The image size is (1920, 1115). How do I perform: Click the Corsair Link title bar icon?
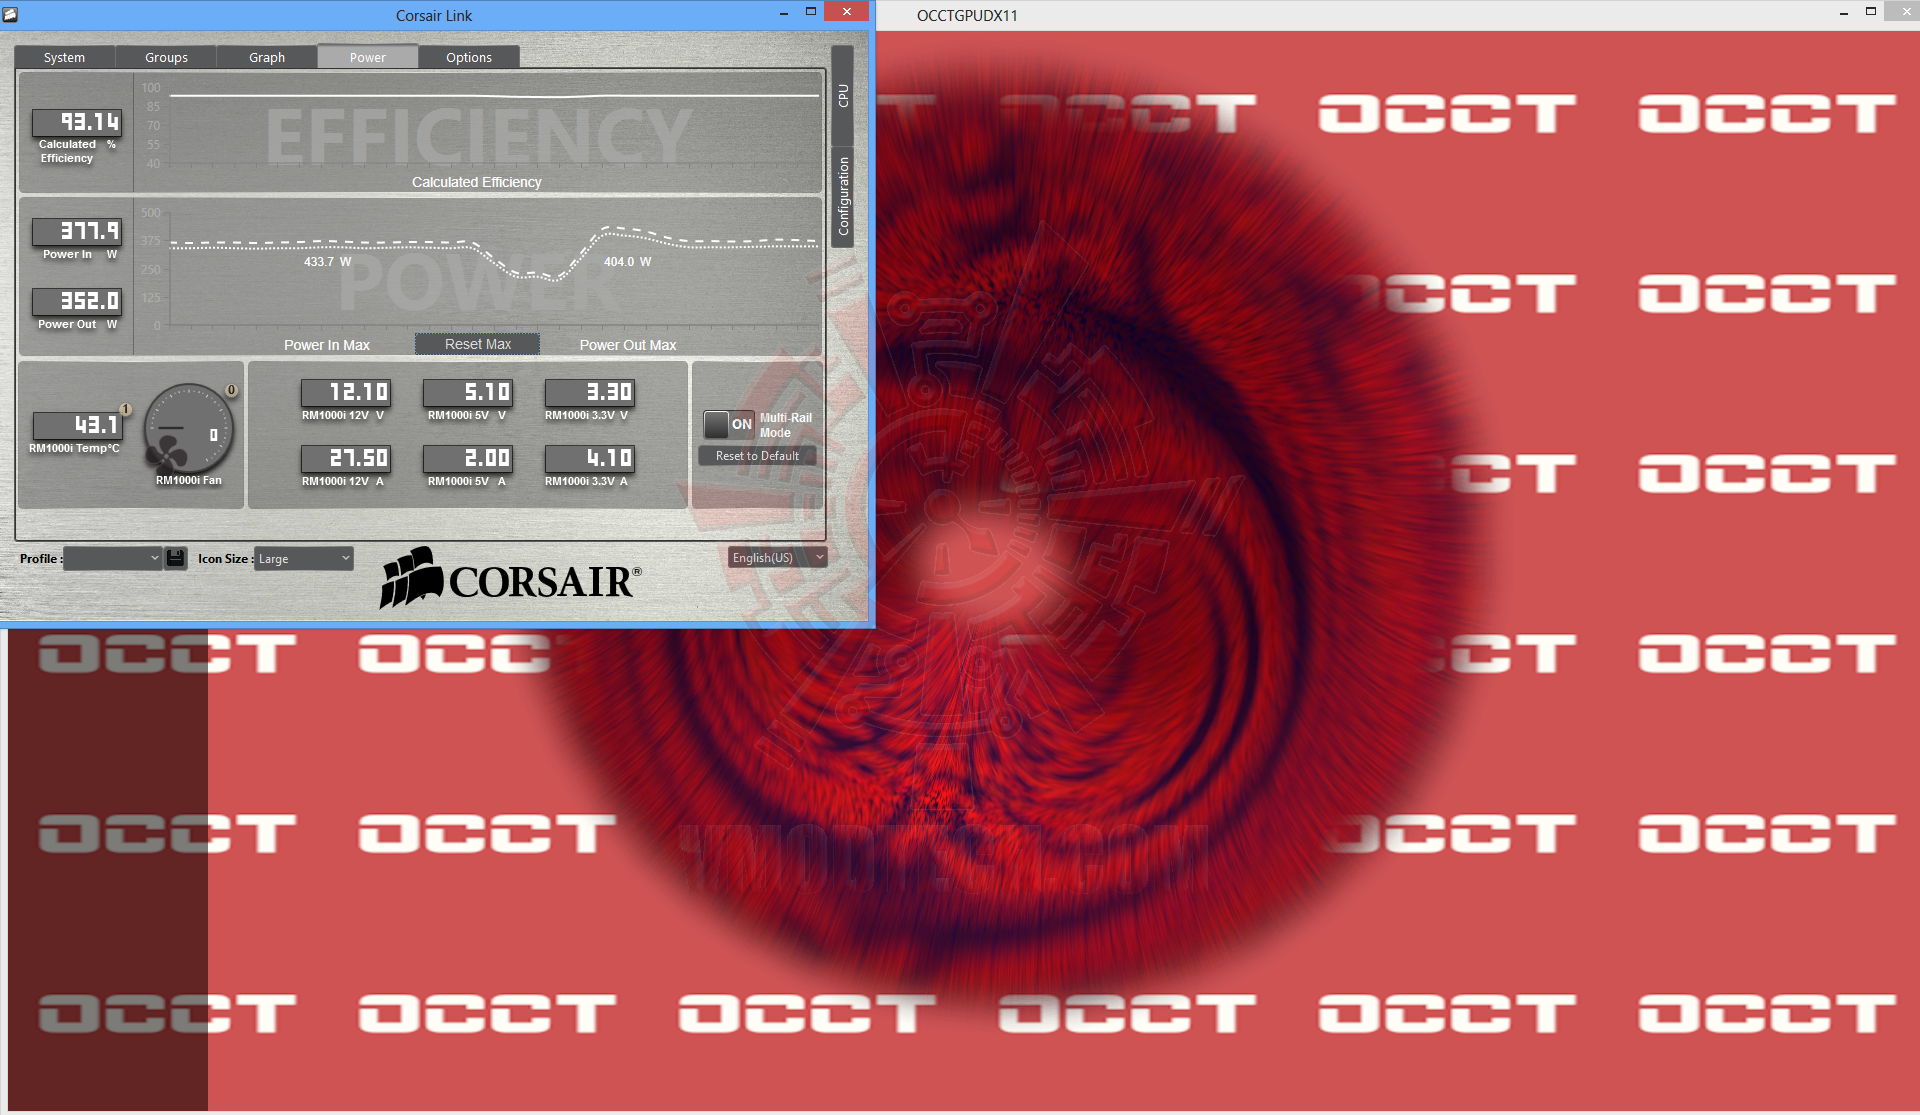coord(11,14)
